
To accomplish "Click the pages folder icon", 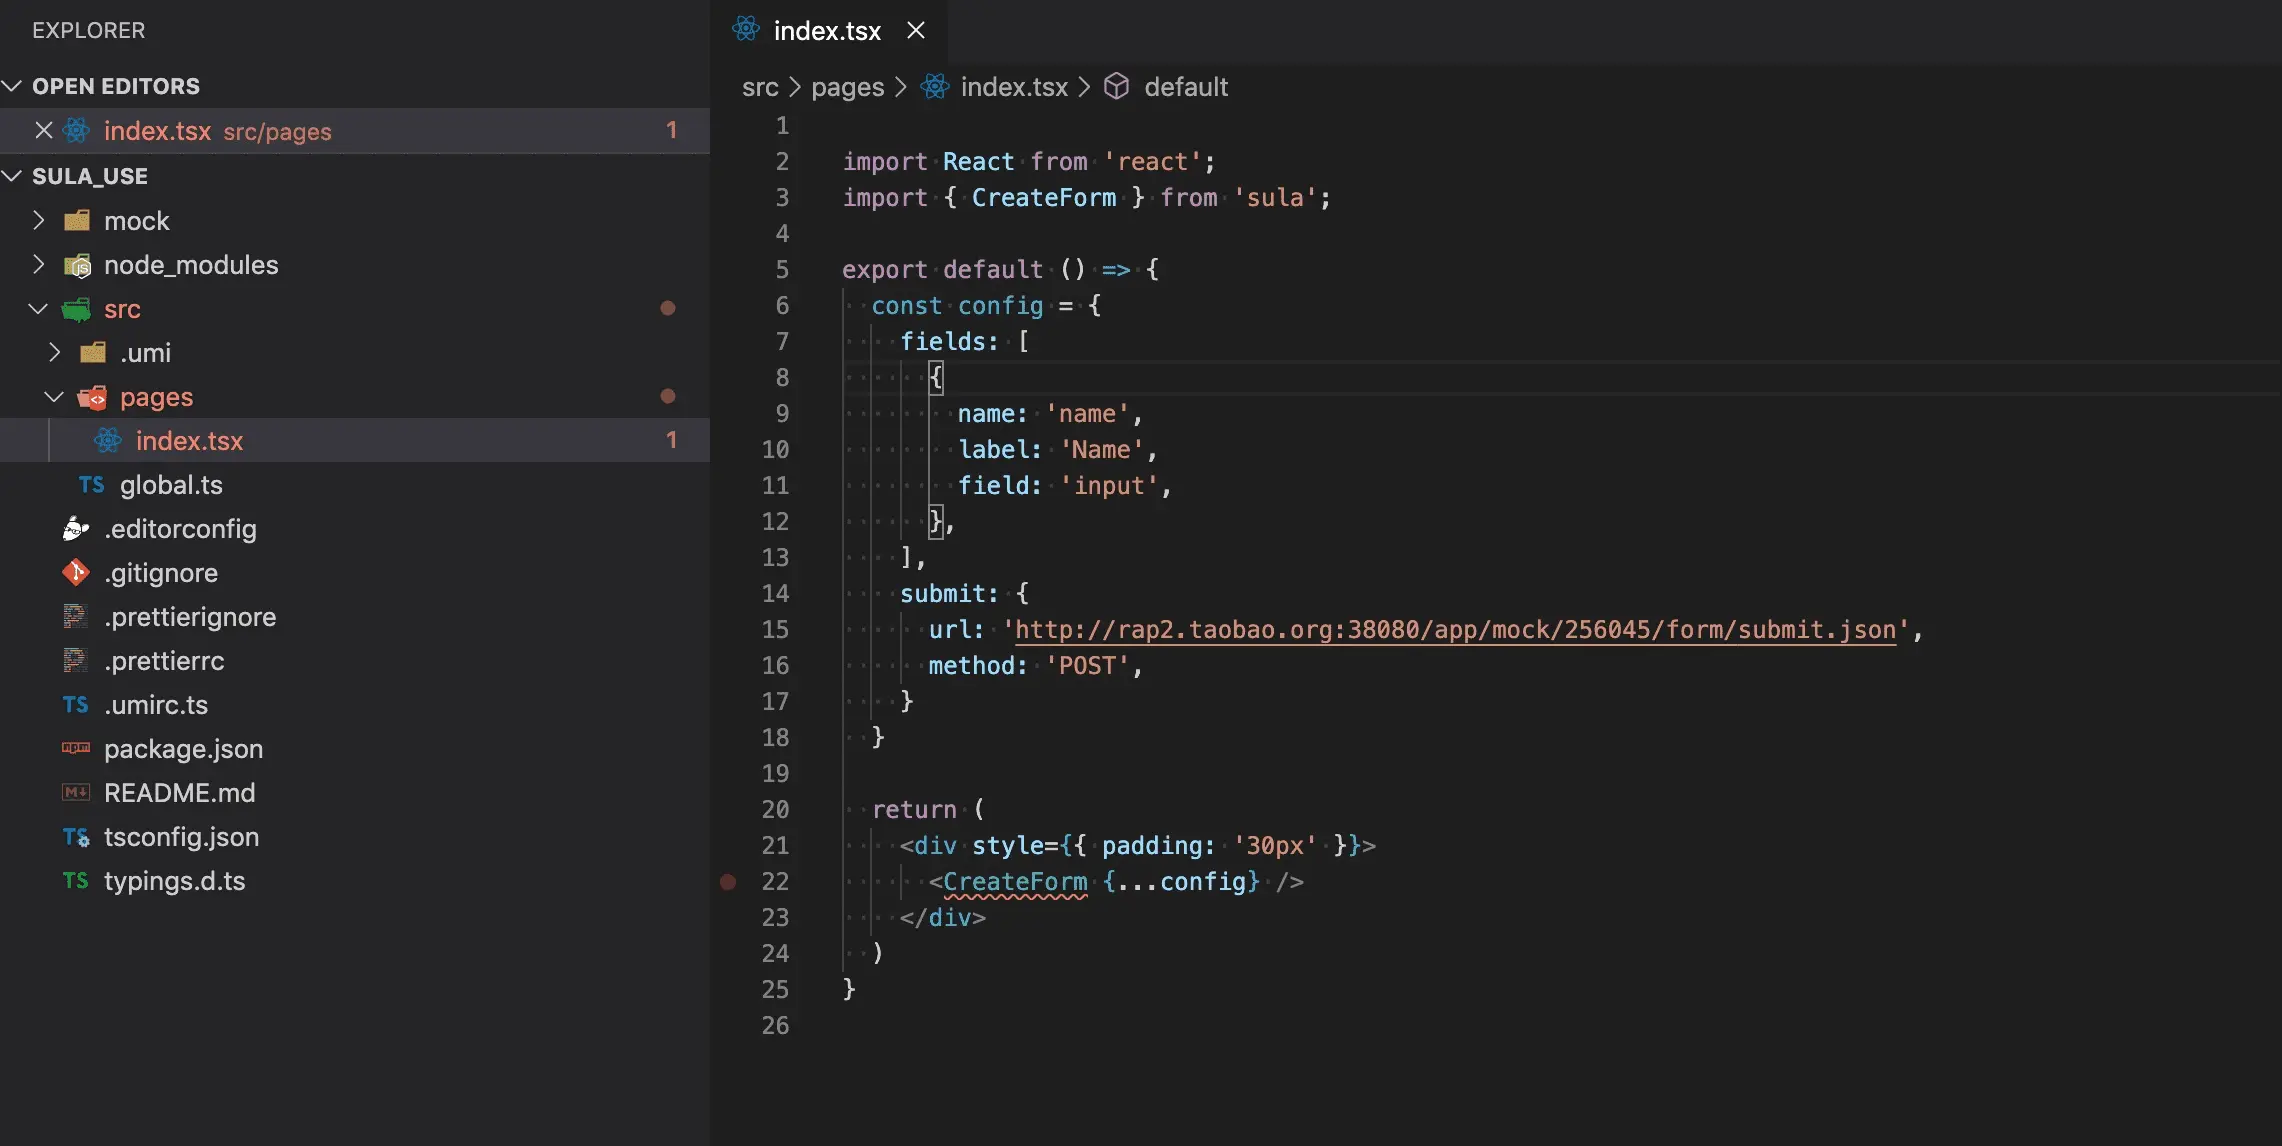I will [92, 397].
